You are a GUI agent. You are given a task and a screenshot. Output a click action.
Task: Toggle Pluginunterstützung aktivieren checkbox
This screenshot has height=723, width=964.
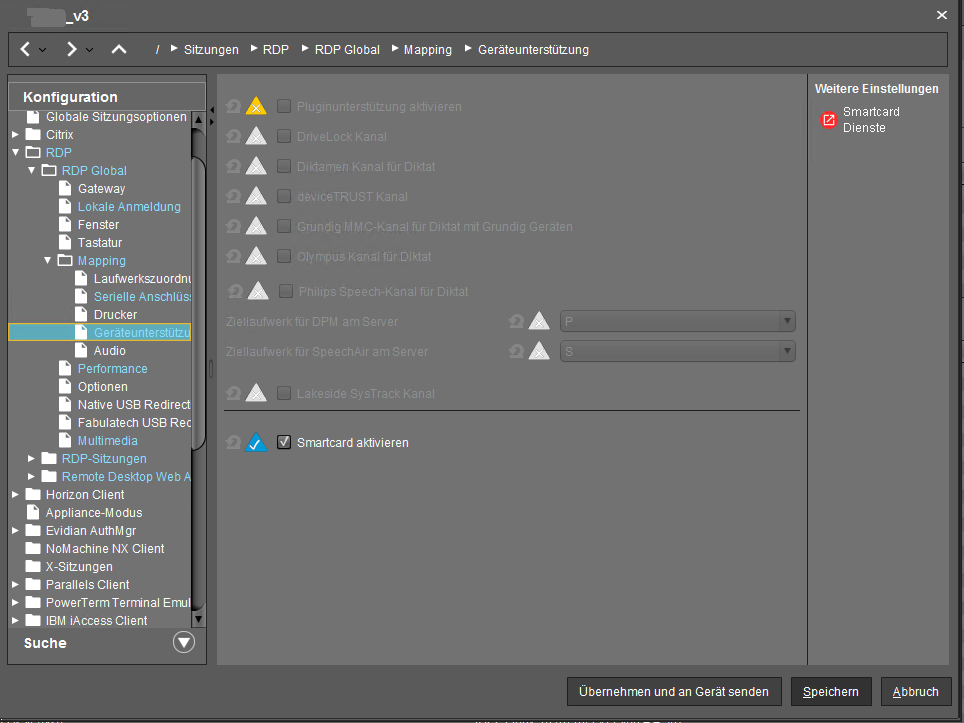(x=284, y=106)
